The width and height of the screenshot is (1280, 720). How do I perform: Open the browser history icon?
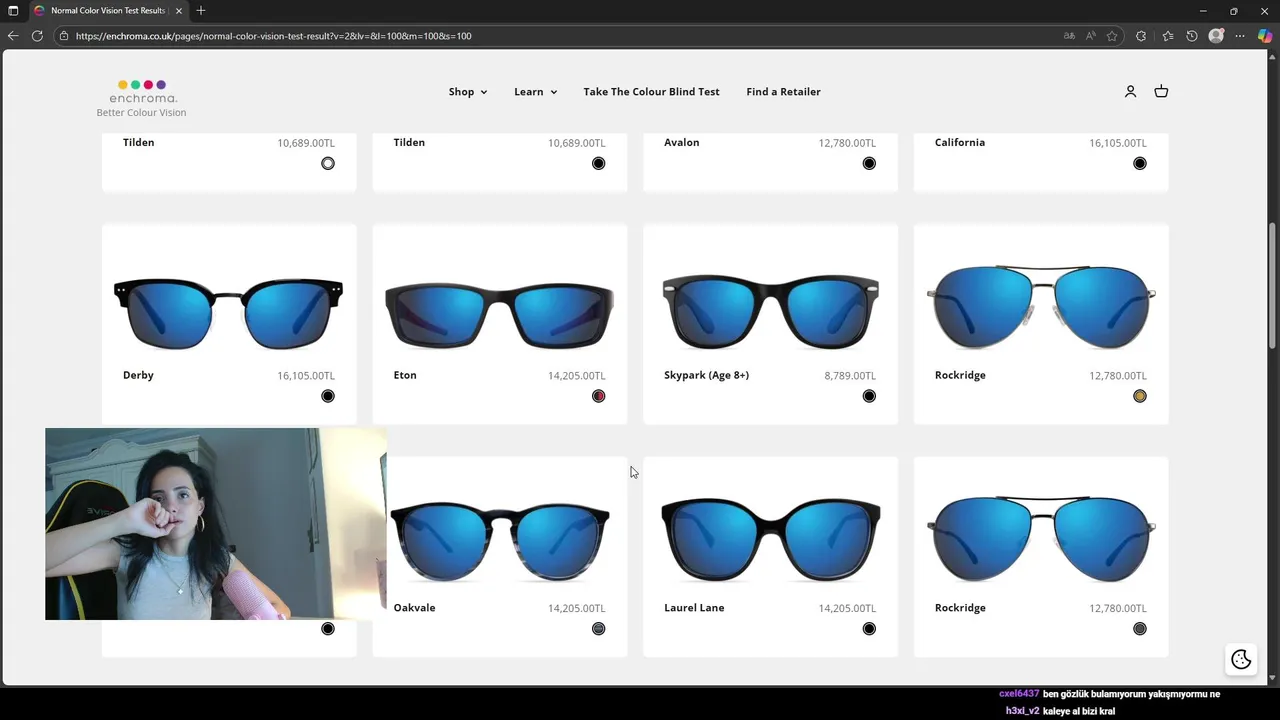[x=1191, y=36]
